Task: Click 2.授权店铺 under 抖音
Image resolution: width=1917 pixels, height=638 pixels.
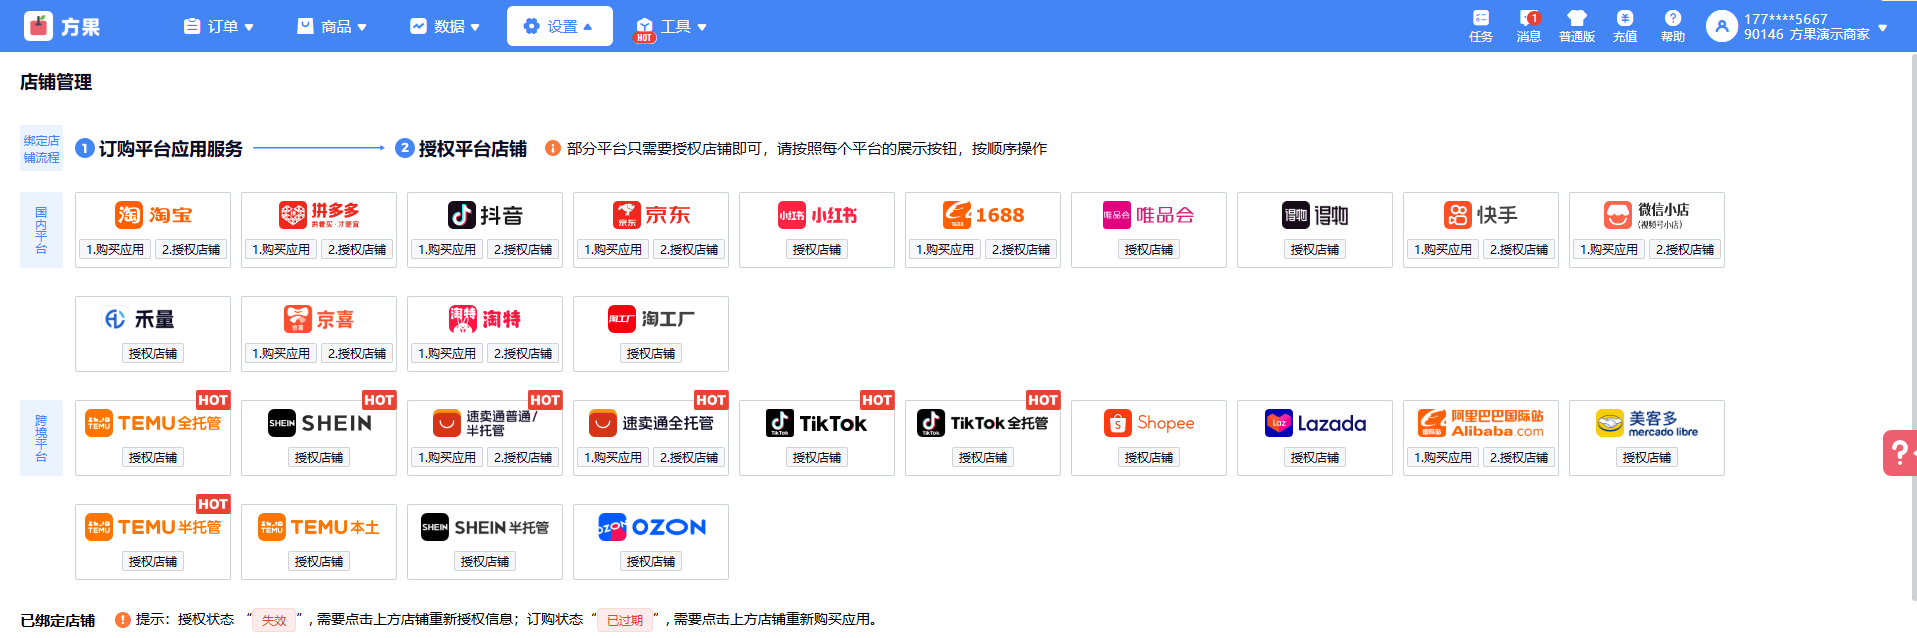Action: [523, 249]
